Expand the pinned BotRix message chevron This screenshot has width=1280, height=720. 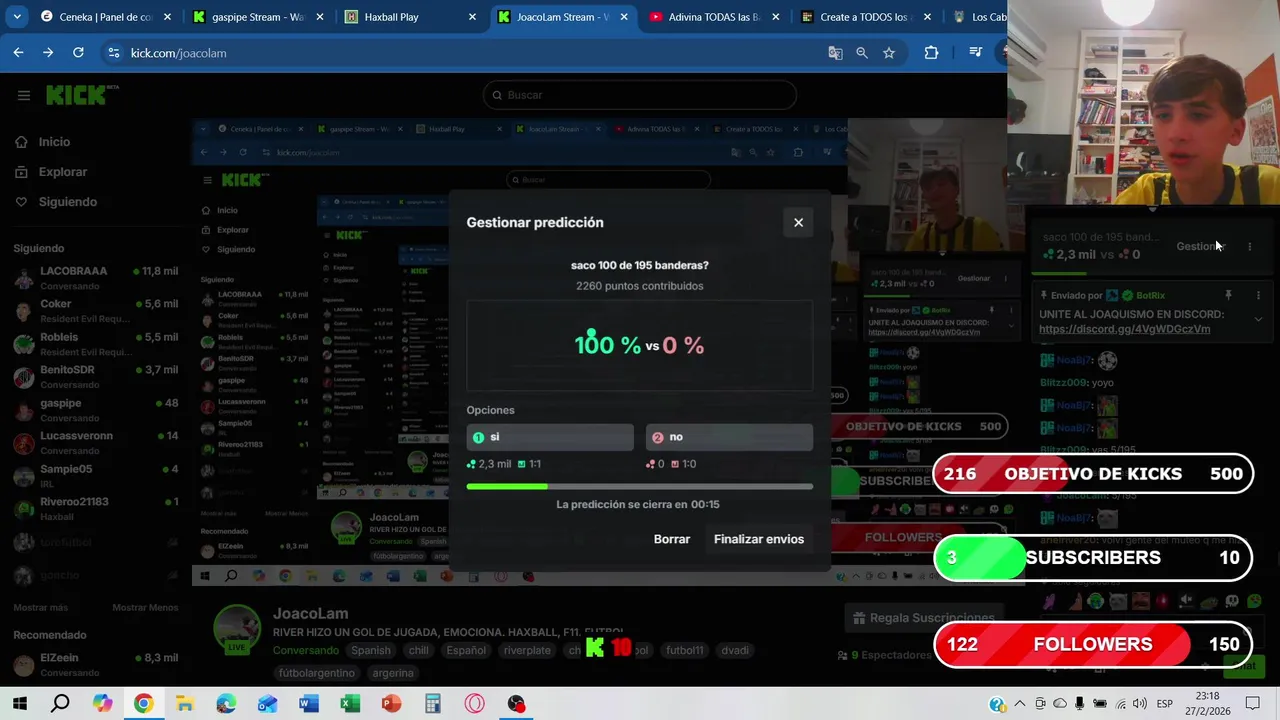coord(1258,320)
